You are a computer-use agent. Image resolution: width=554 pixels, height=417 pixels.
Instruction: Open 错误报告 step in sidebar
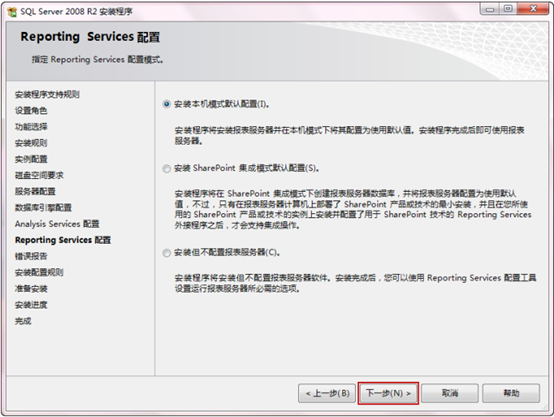pos(31,256)
